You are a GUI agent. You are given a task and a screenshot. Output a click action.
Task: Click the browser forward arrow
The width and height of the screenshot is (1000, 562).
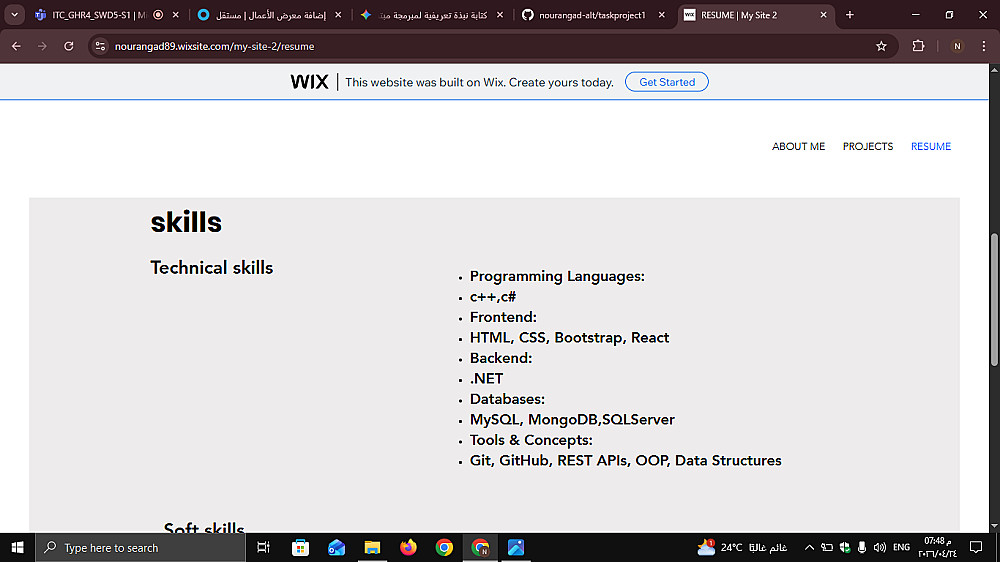click(42, 46)
